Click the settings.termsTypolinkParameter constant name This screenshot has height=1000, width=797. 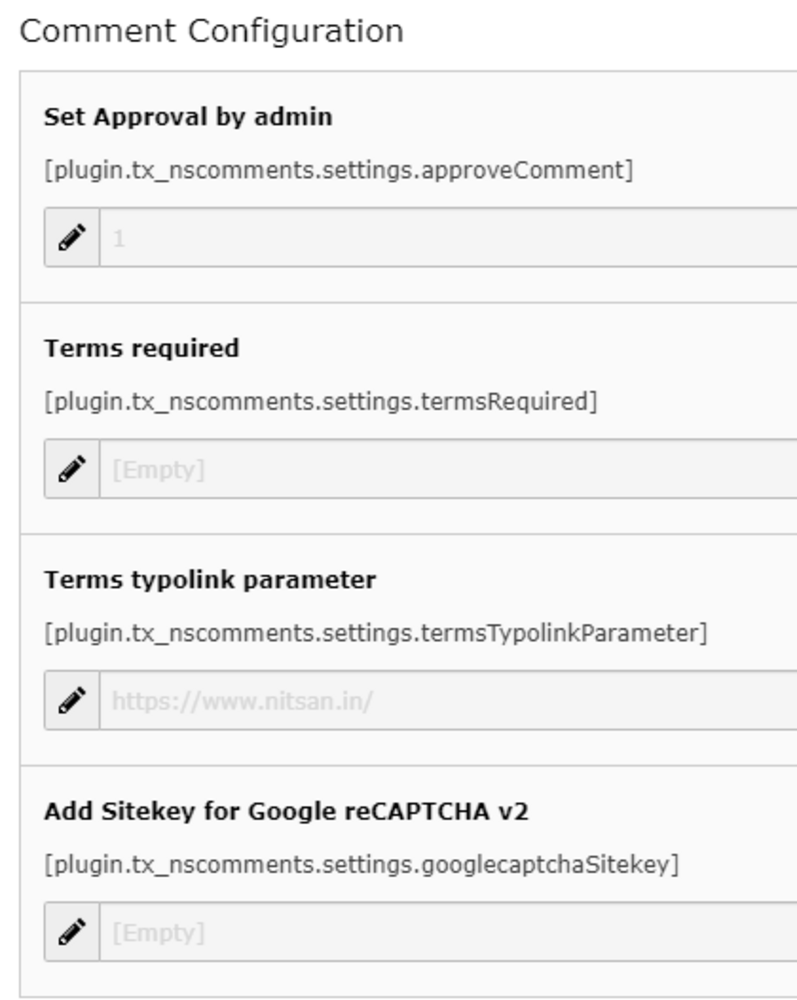coord(376,634)
